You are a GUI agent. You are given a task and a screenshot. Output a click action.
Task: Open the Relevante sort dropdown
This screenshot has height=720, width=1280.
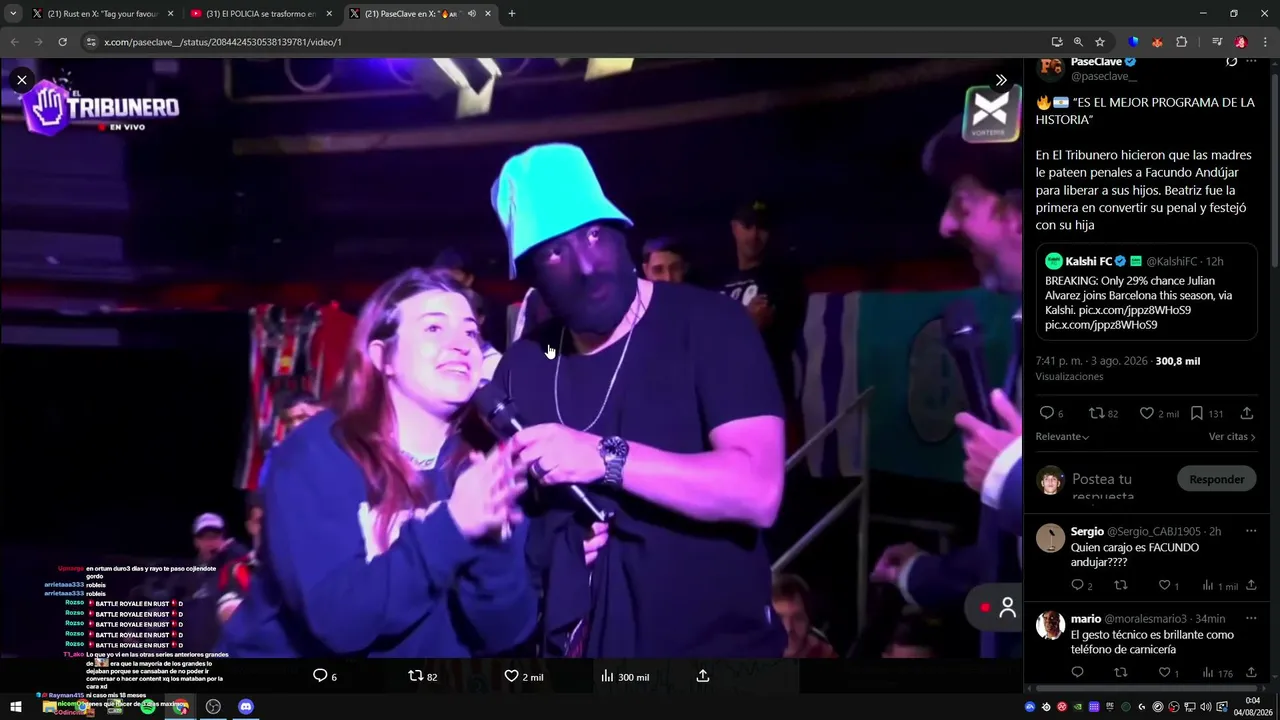click(x=1062, y=437)
